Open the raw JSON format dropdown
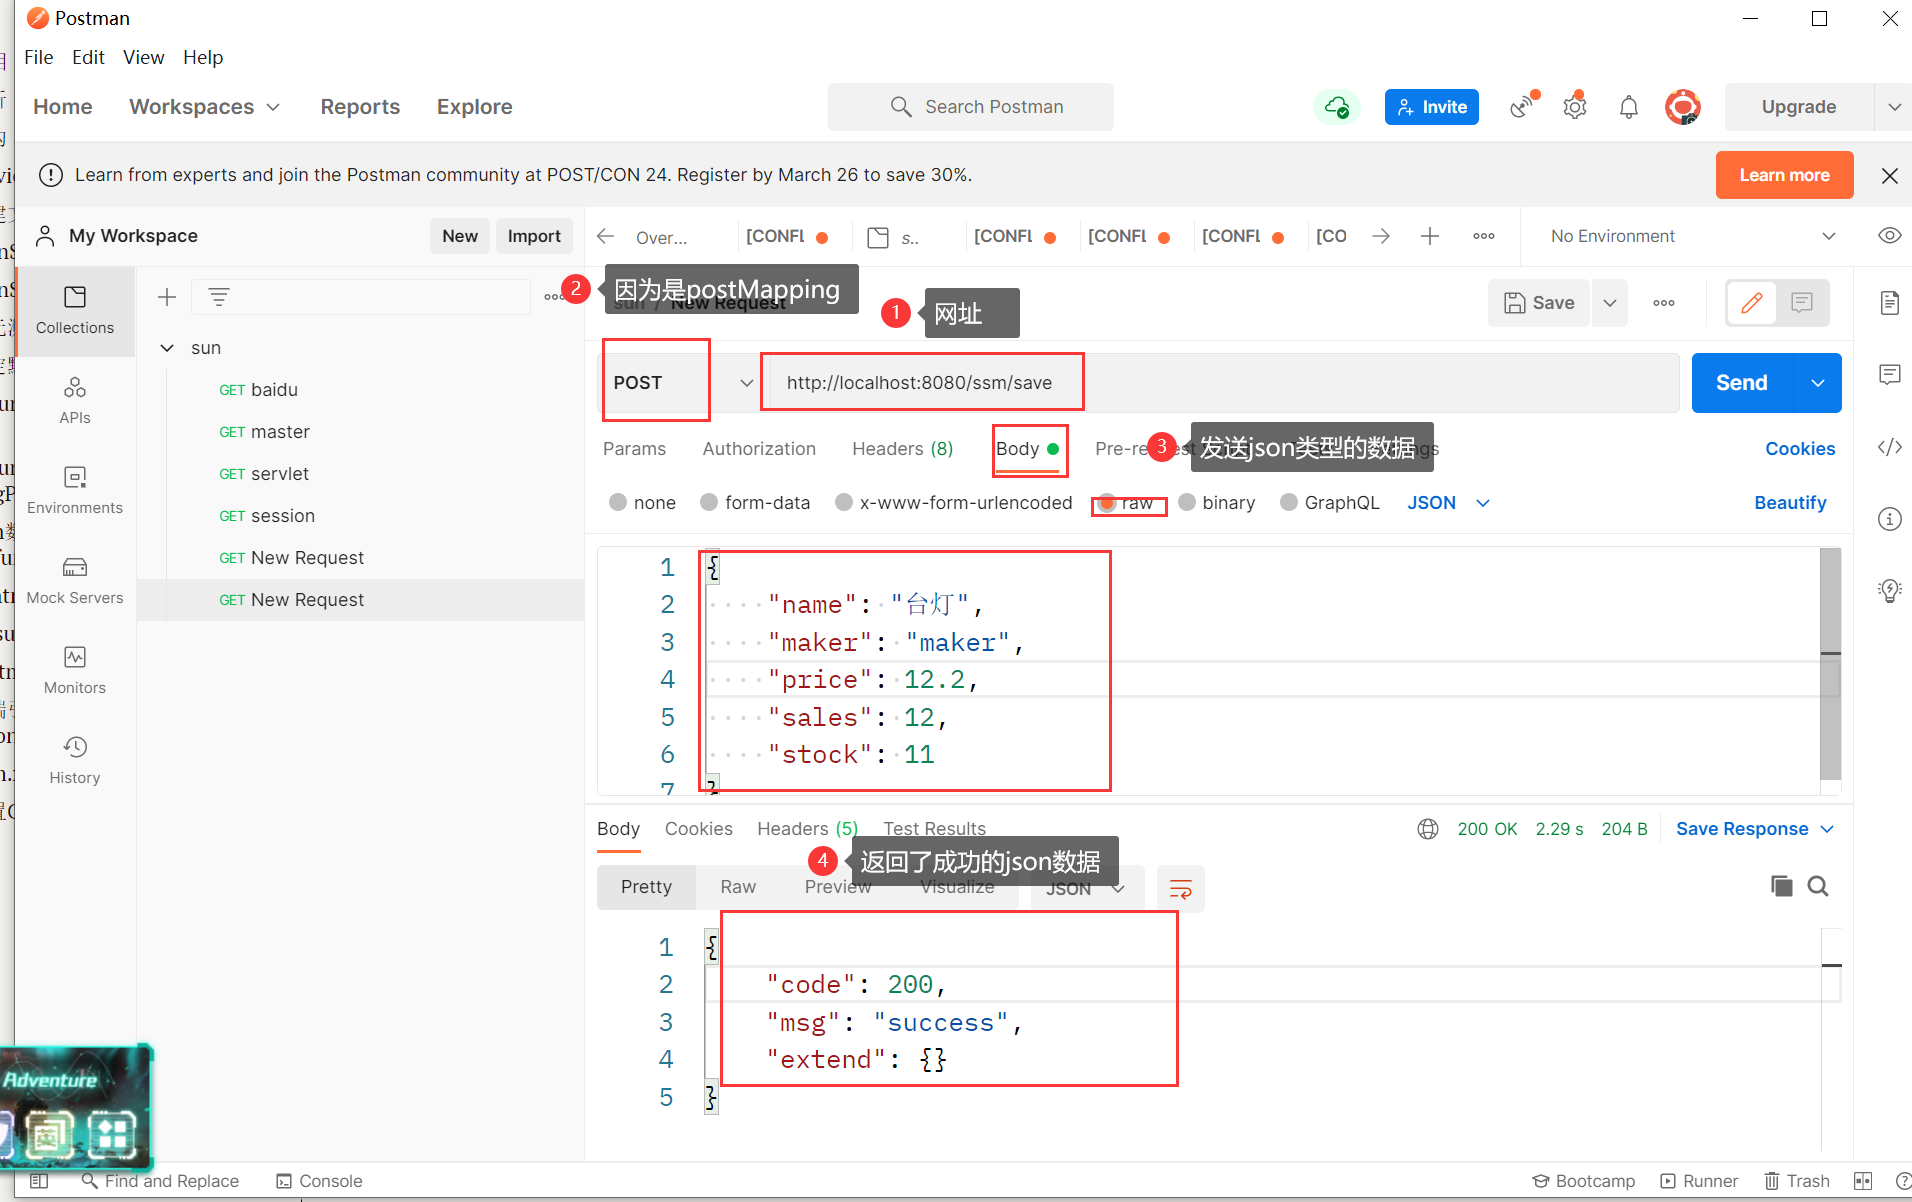The height and width of the screenshot is (1202, 1912). coord(1449,503)
